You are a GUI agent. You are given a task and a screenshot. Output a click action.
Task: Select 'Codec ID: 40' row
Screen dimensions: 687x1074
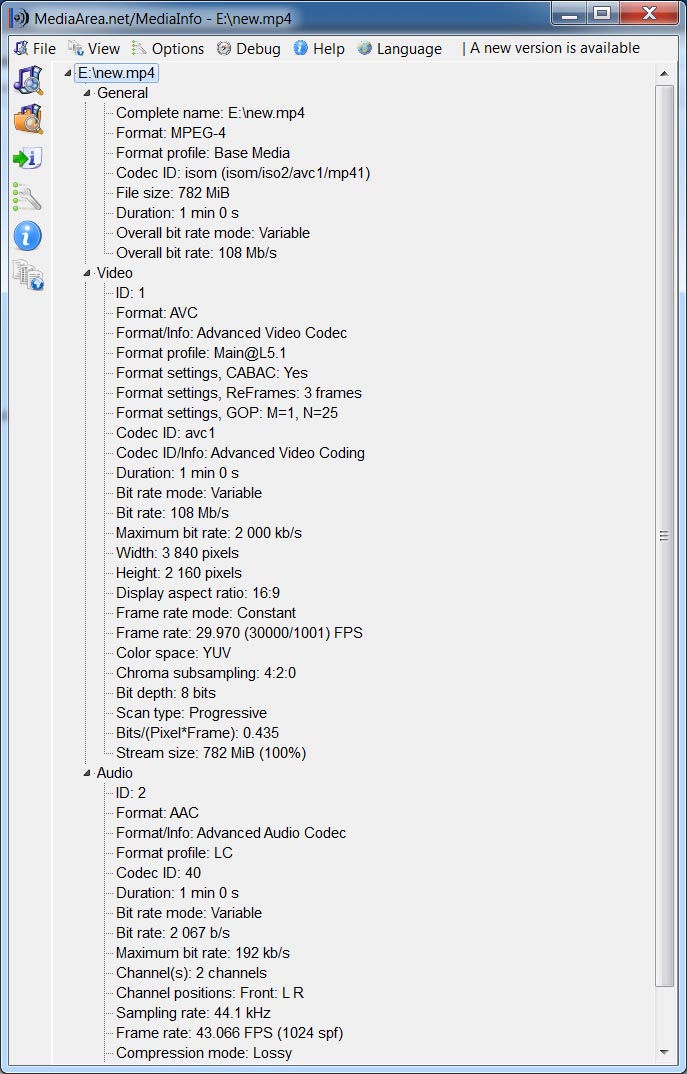coord(158,873)
